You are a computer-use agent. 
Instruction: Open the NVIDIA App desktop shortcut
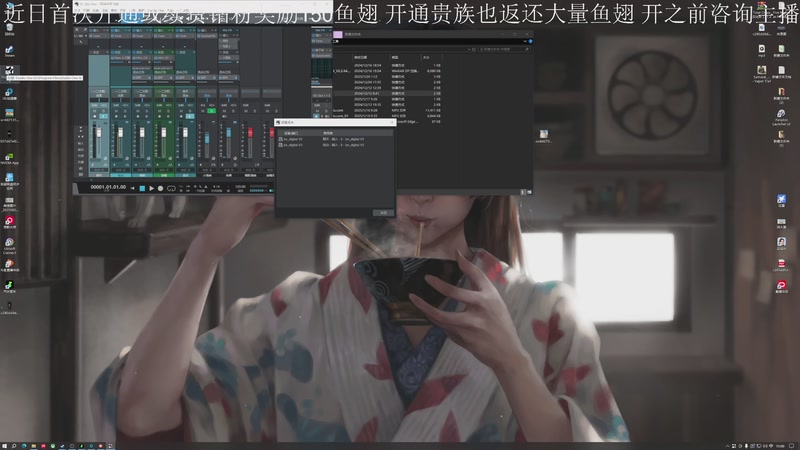coord(9,159)
